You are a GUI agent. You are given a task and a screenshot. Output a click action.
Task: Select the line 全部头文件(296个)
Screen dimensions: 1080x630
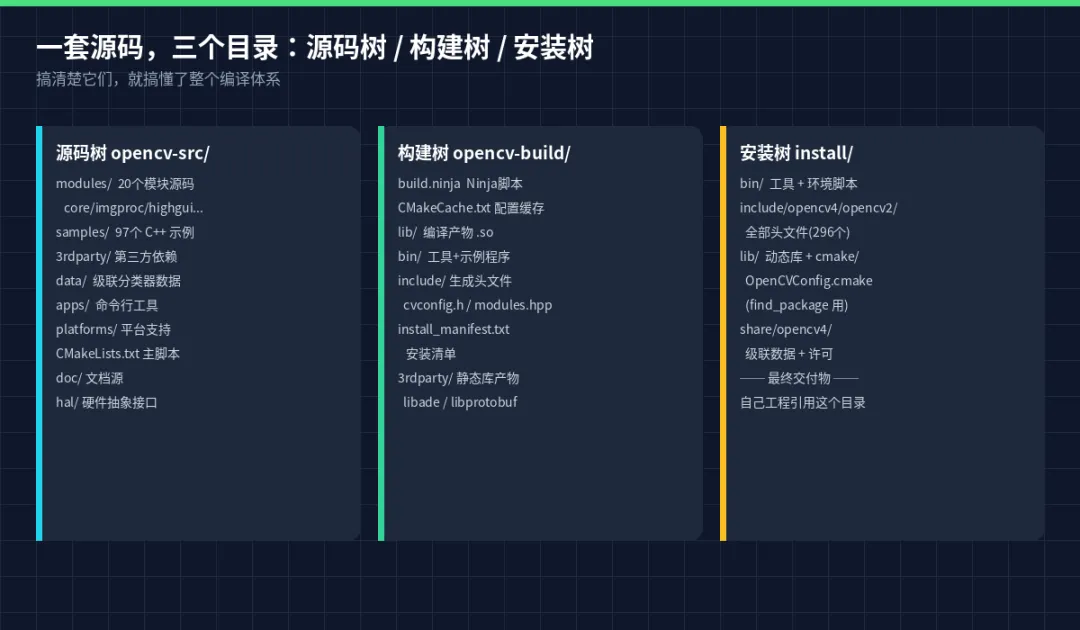[x=798, y=232]
